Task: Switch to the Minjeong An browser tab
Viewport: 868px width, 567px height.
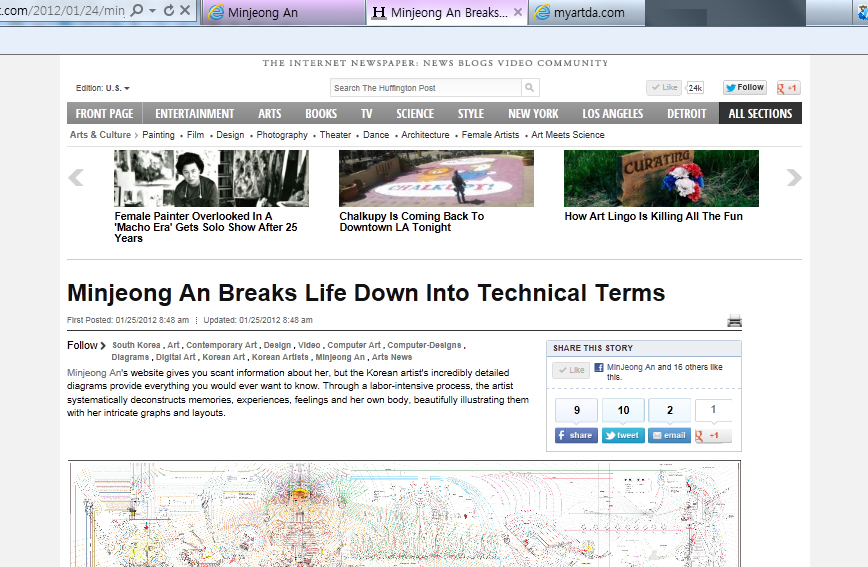Action: coord(283,12)
